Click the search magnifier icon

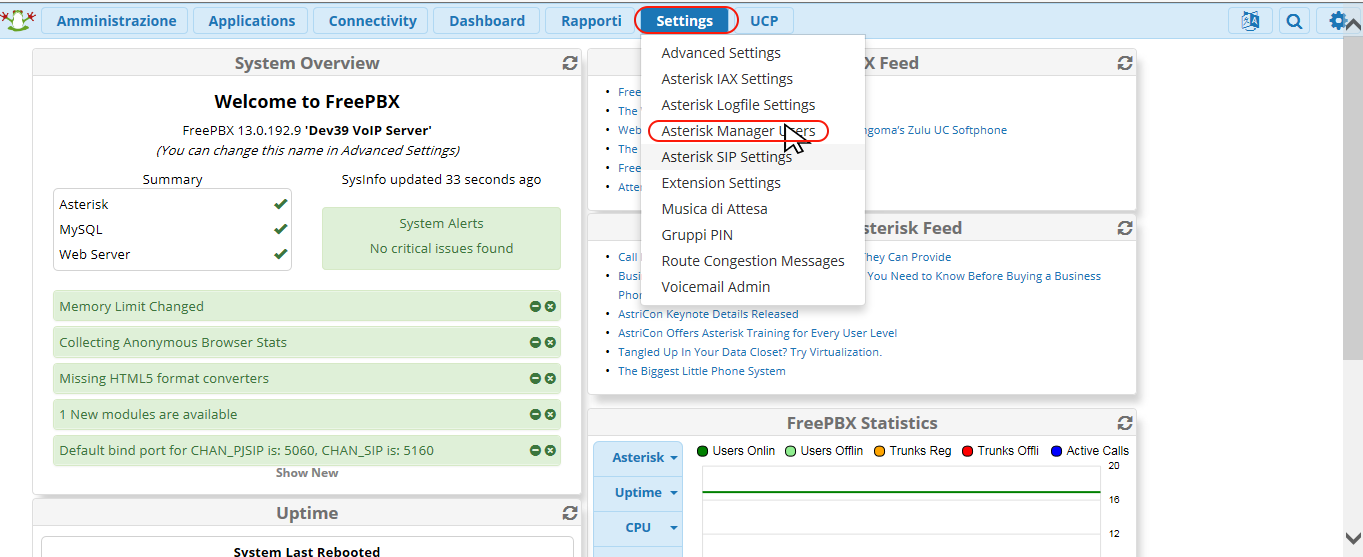pyautogui.click(x=1295, y=21)
